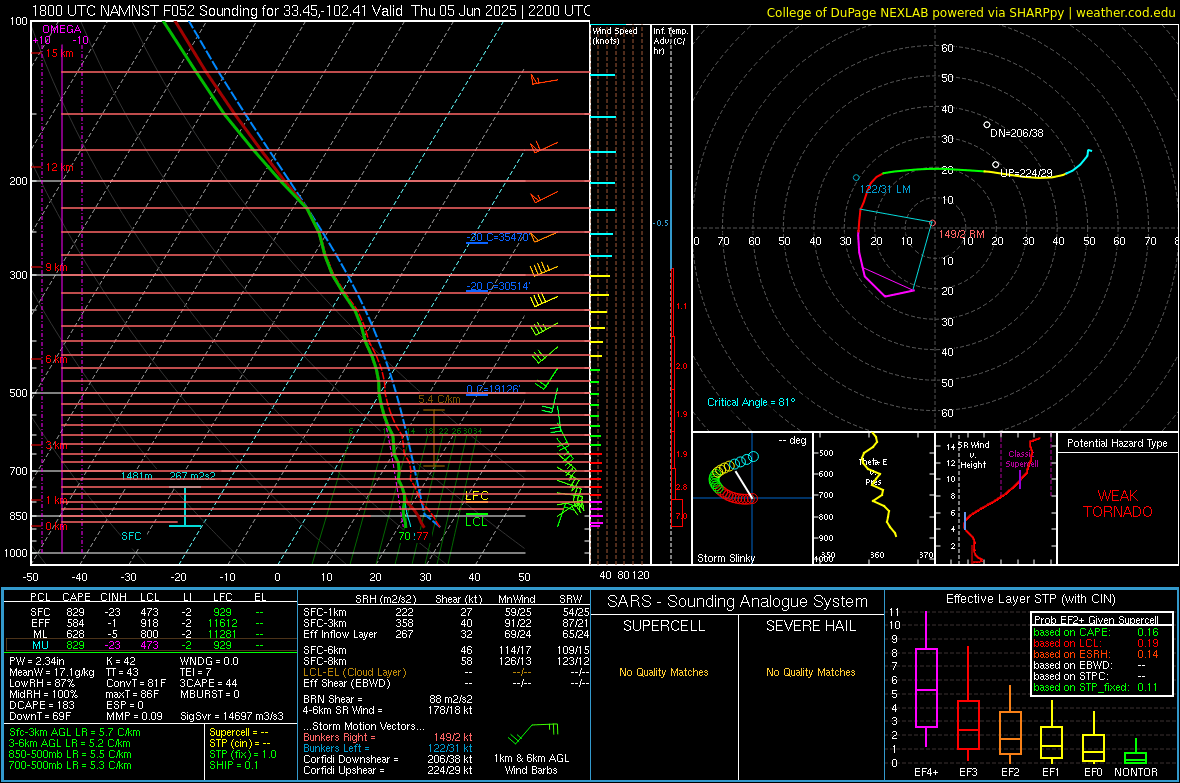Click the 0 C=19126' freezing level label
This screenshot has width=1180, height=783.
pos(493,389)
